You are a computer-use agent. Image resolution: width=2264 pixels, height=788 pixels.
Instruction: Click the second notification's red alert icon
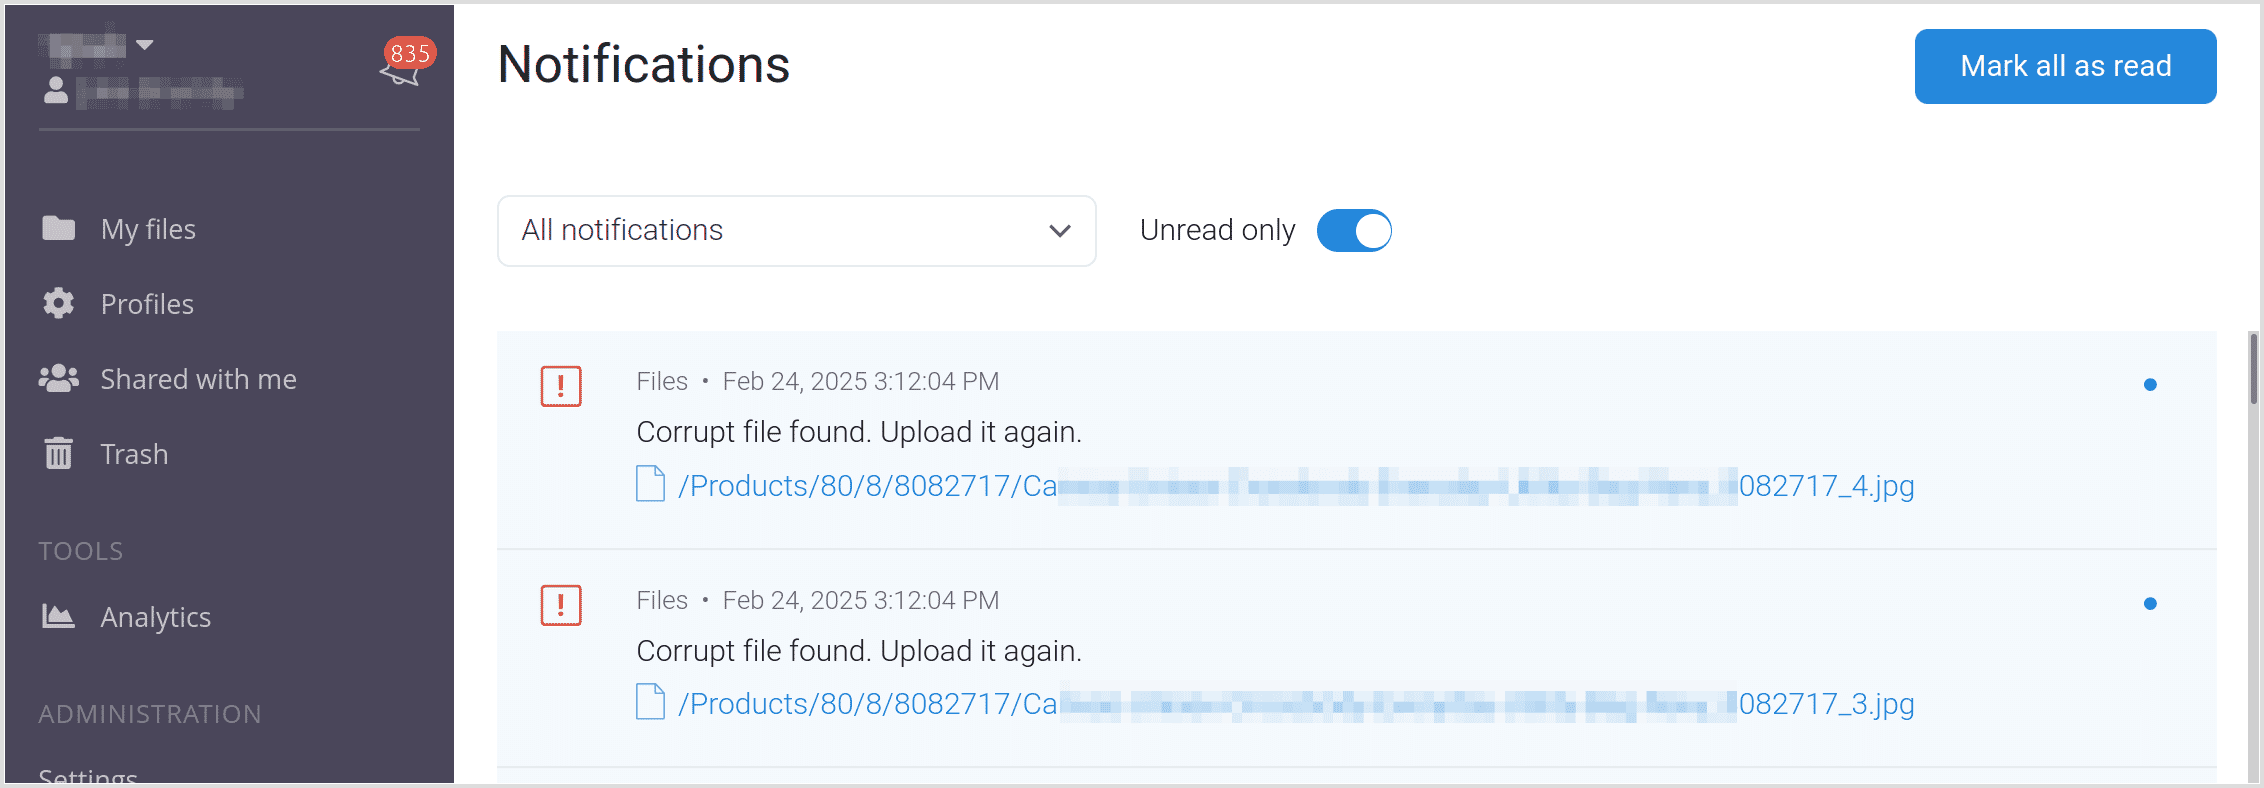click(561, 605)
